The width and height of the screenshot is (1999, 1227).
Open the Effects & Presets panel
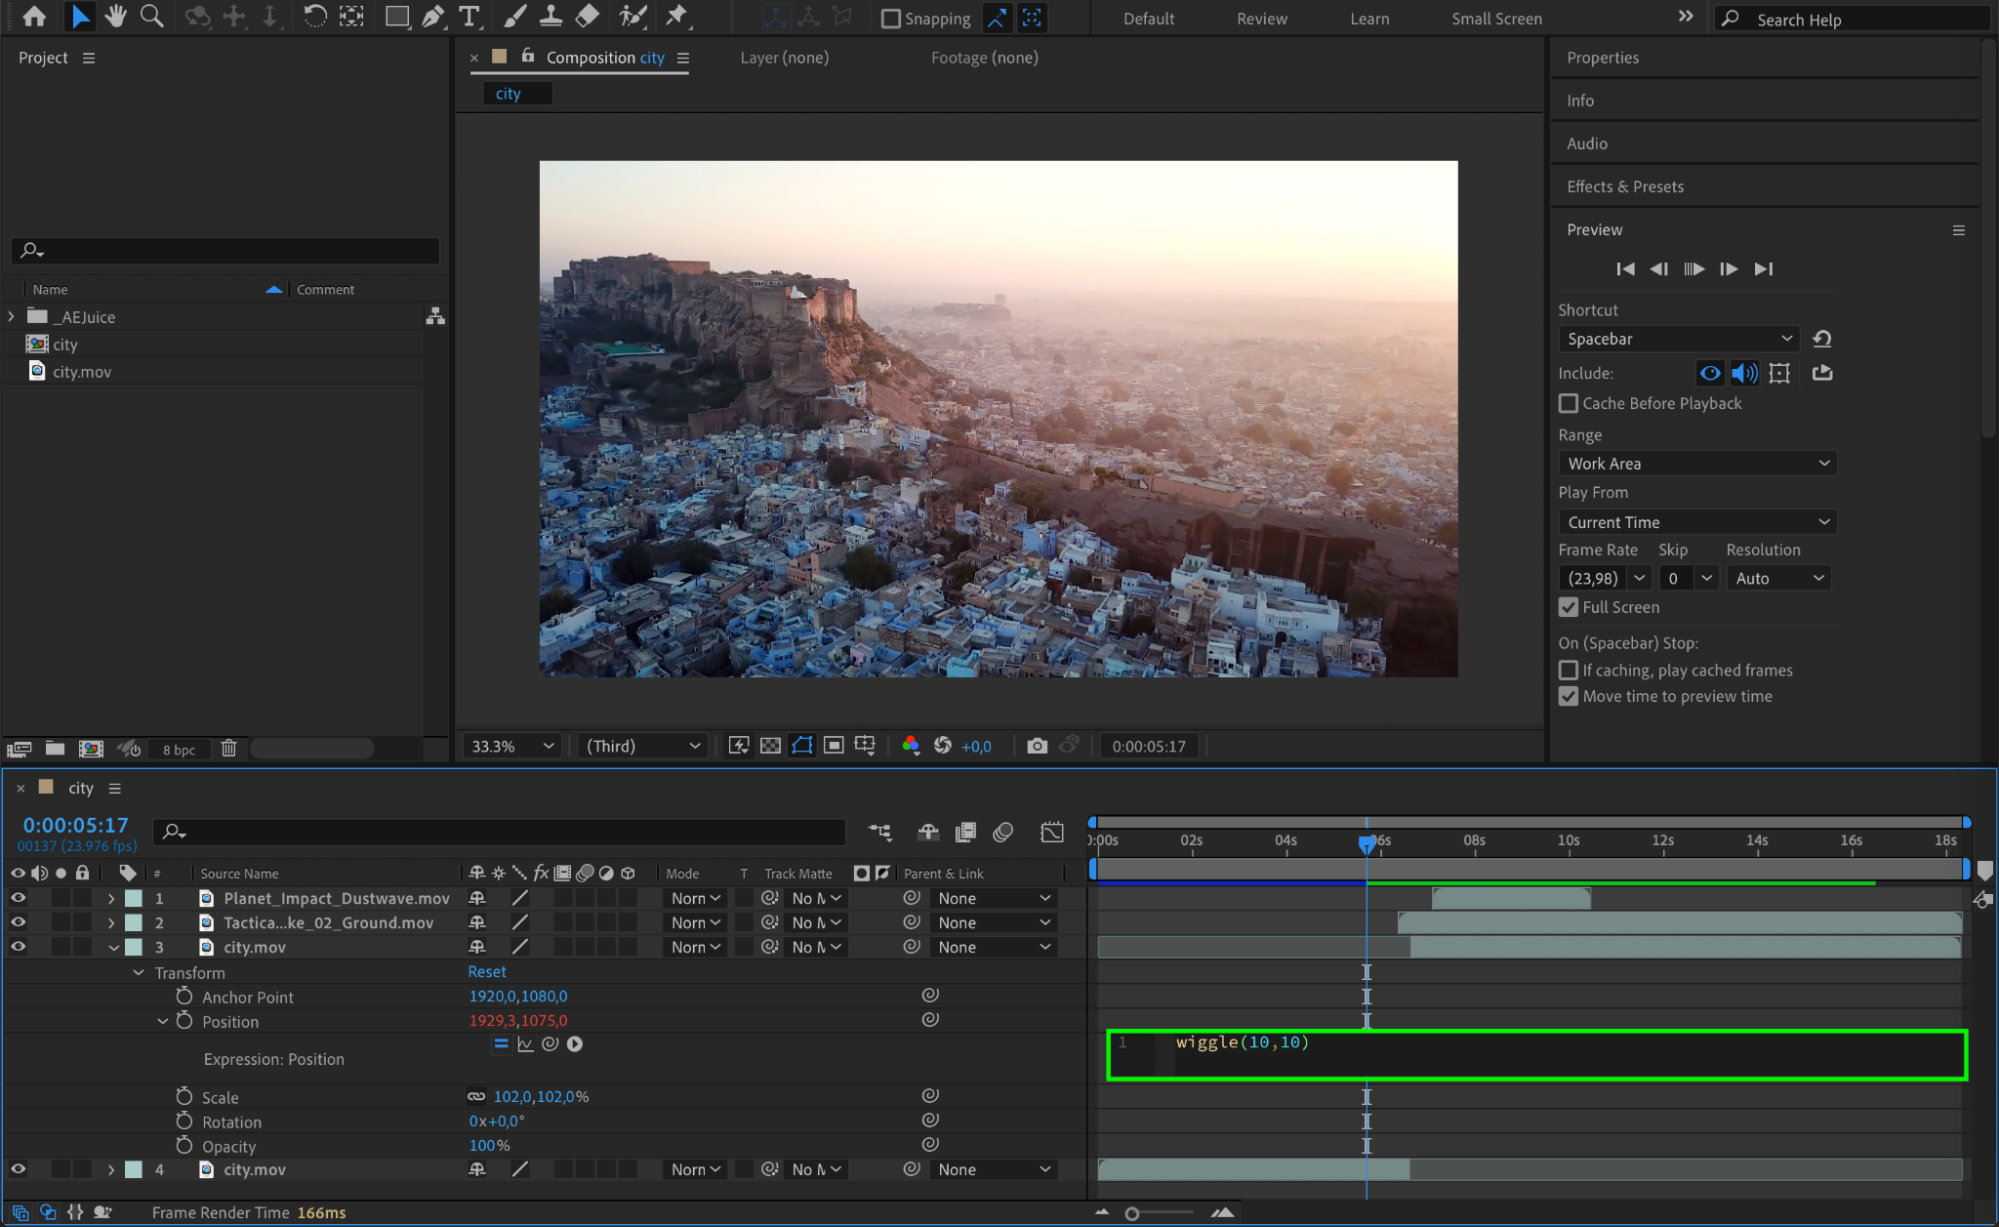(x=1624, y=187)
